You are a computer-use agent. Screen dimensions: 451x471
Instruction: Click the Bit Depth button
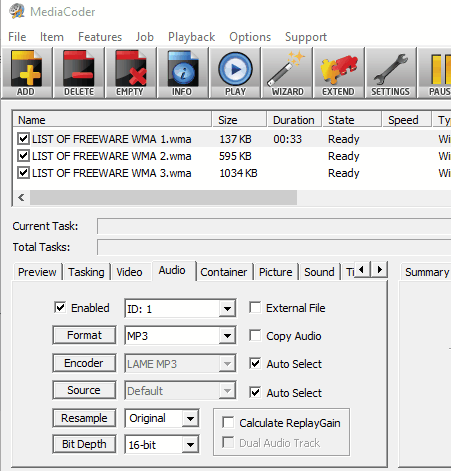[x=84, y=444]
